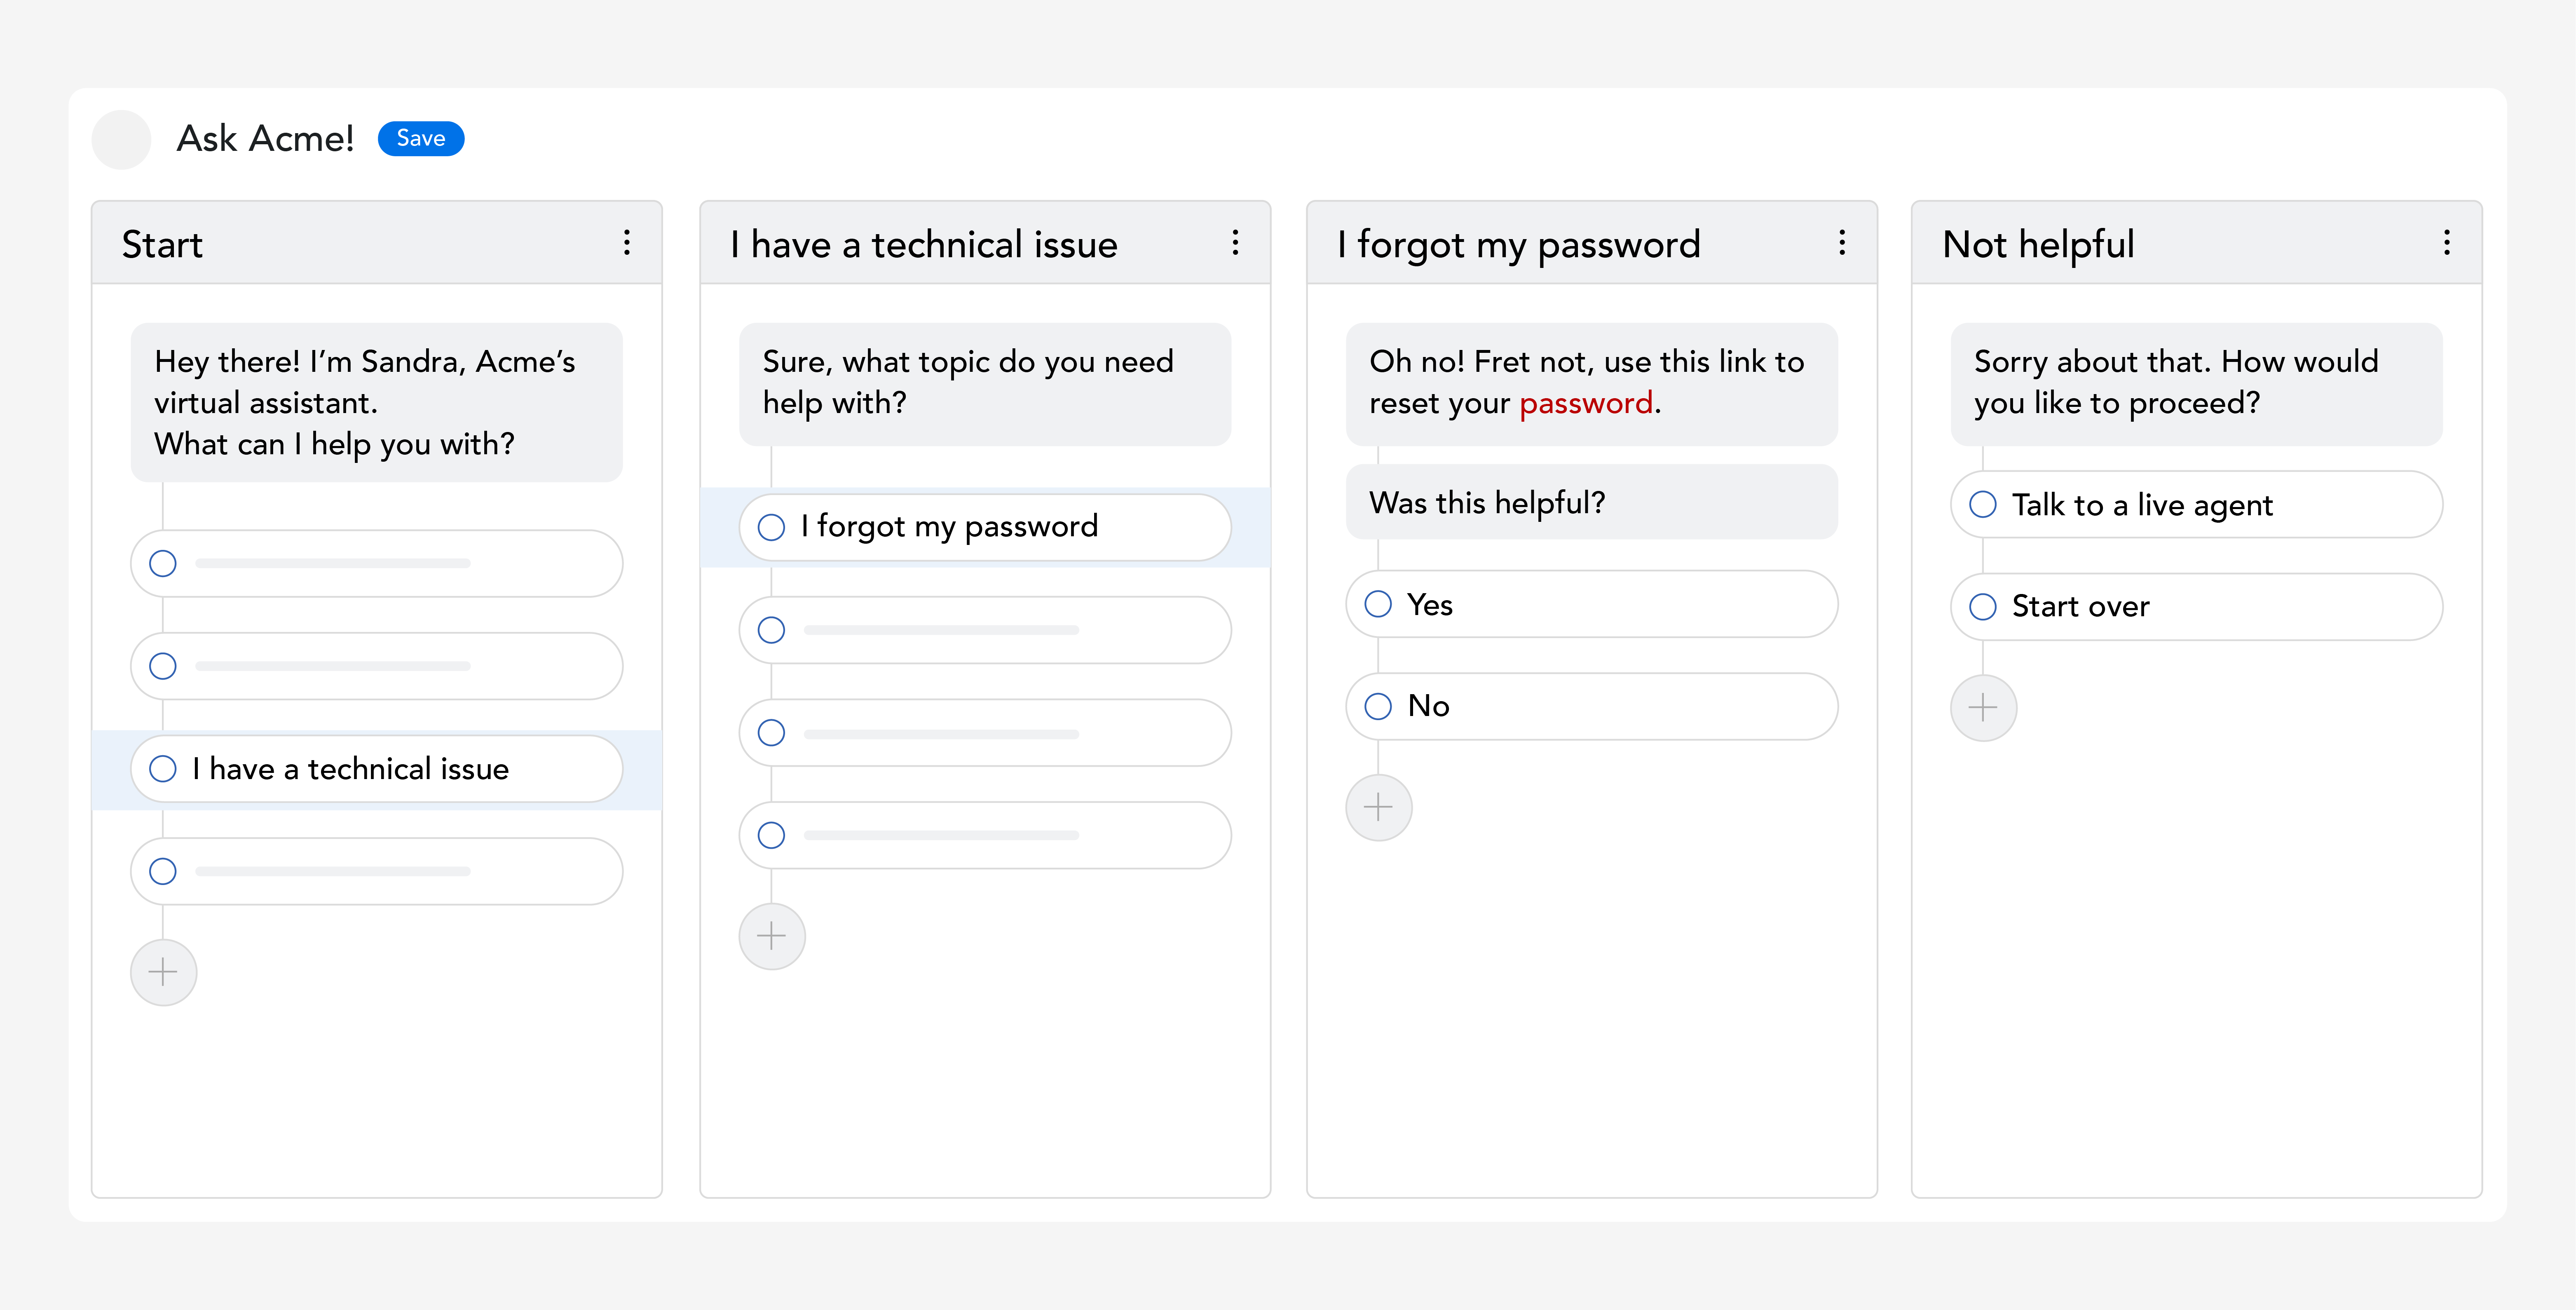Add another topic under 'I have a technical issue'
This screenshot has height=1310, width=2576.
(x=771, y=936)
